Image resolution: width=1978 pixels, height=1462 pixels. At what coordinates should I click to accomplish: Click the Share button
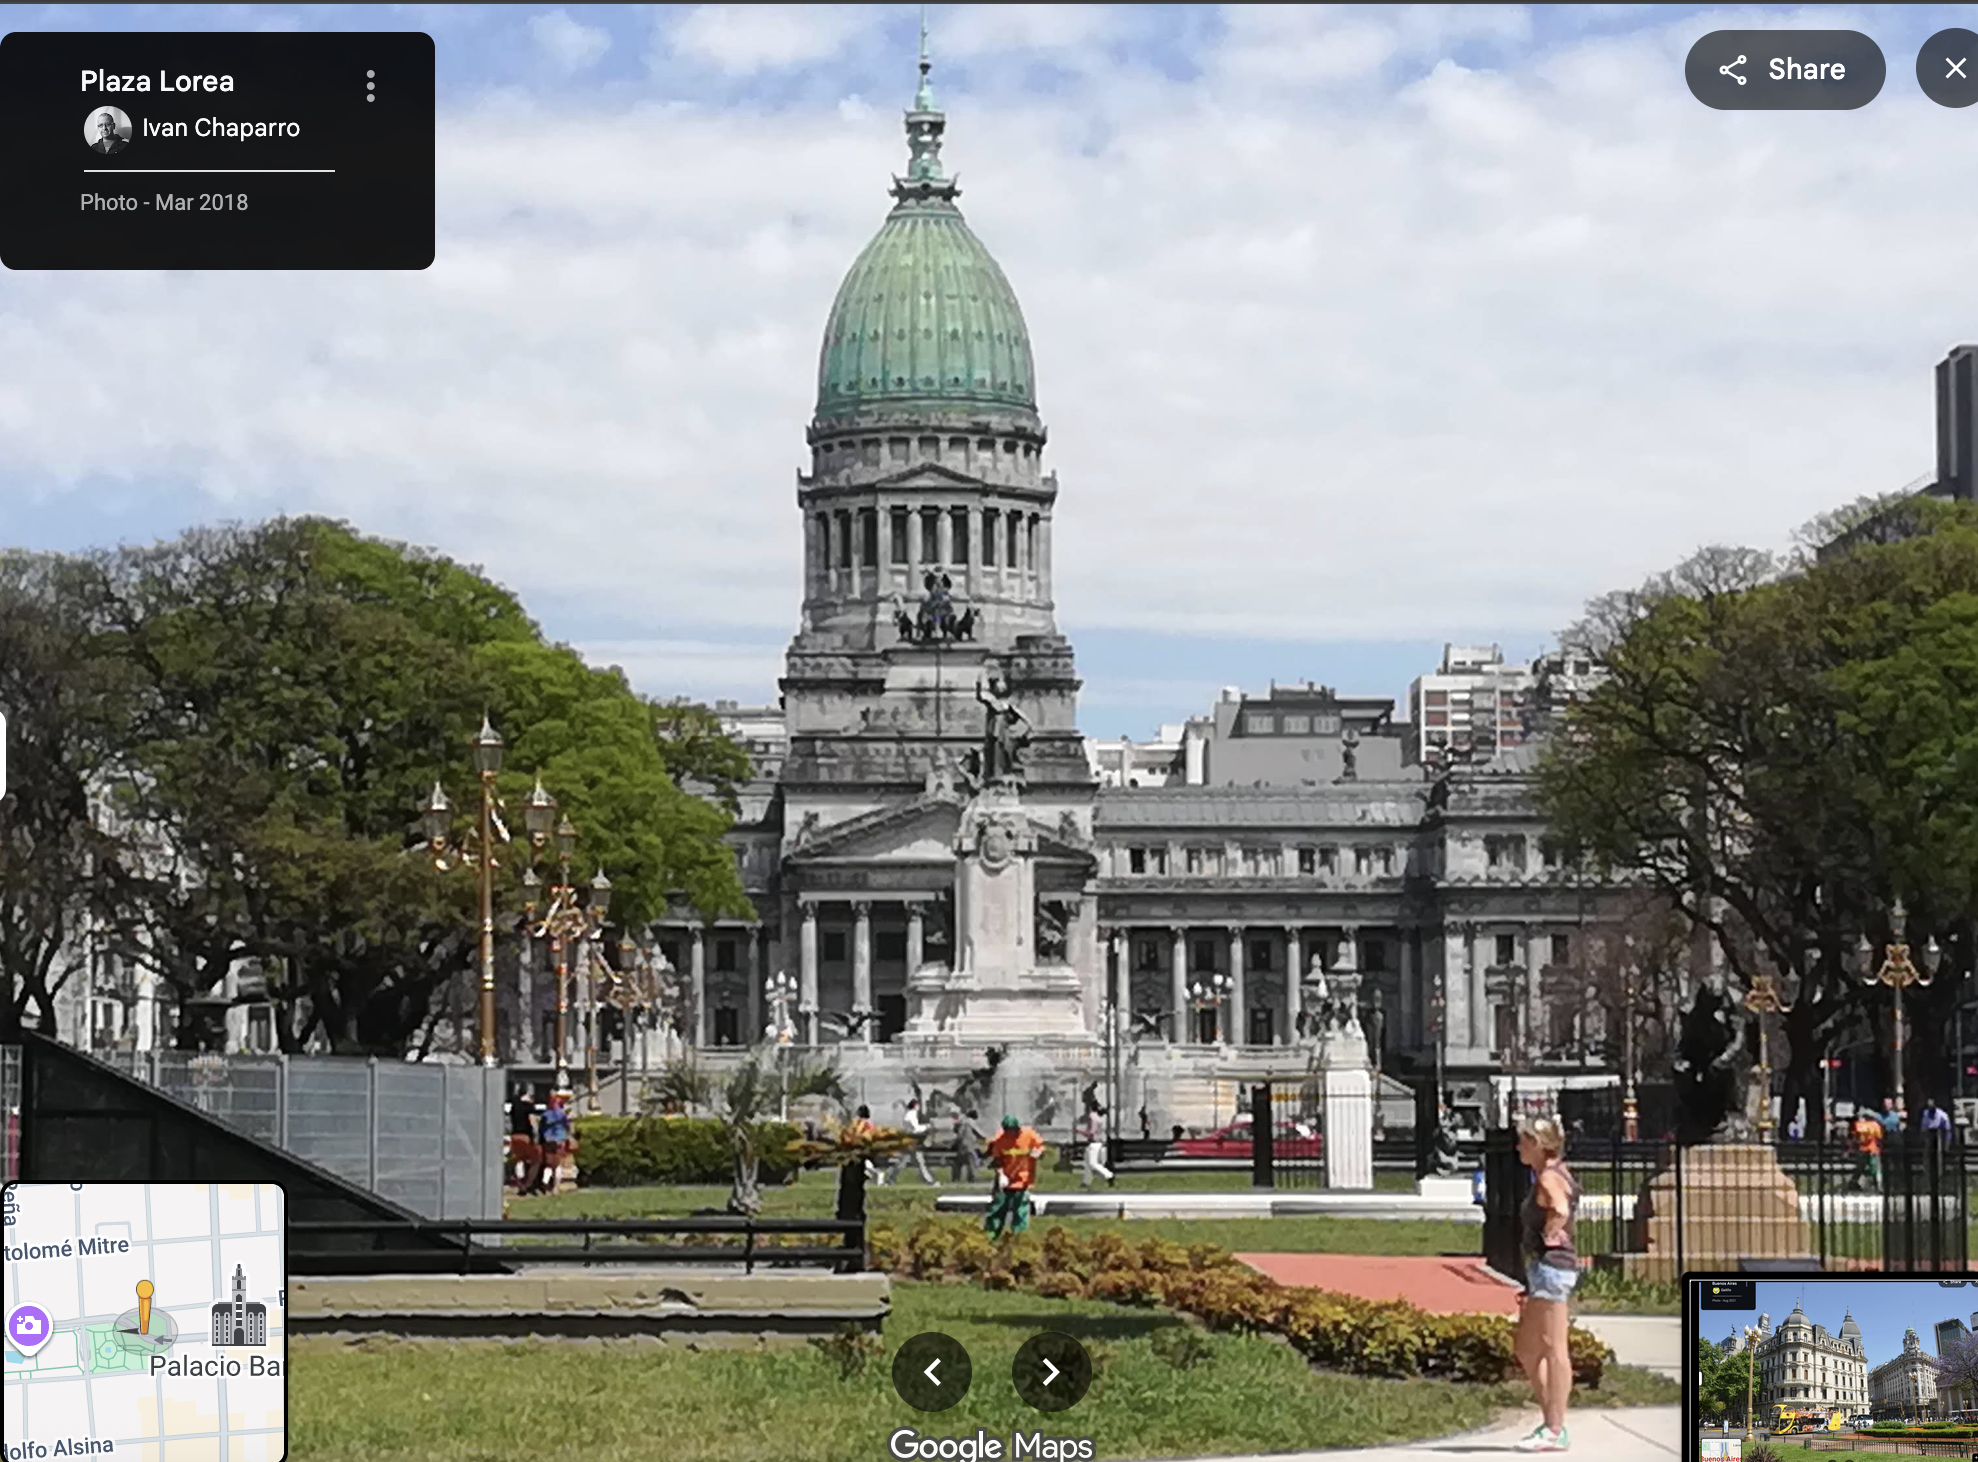[1784, 70]
